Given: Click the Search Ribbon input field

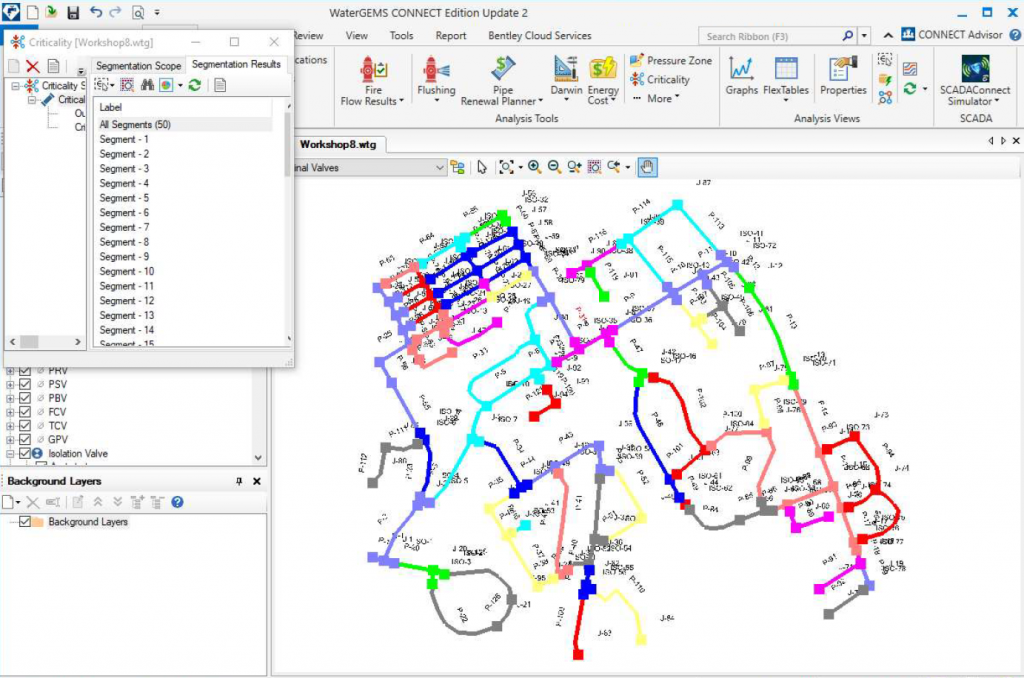Looking at the screenshot, I should [770, 36].
